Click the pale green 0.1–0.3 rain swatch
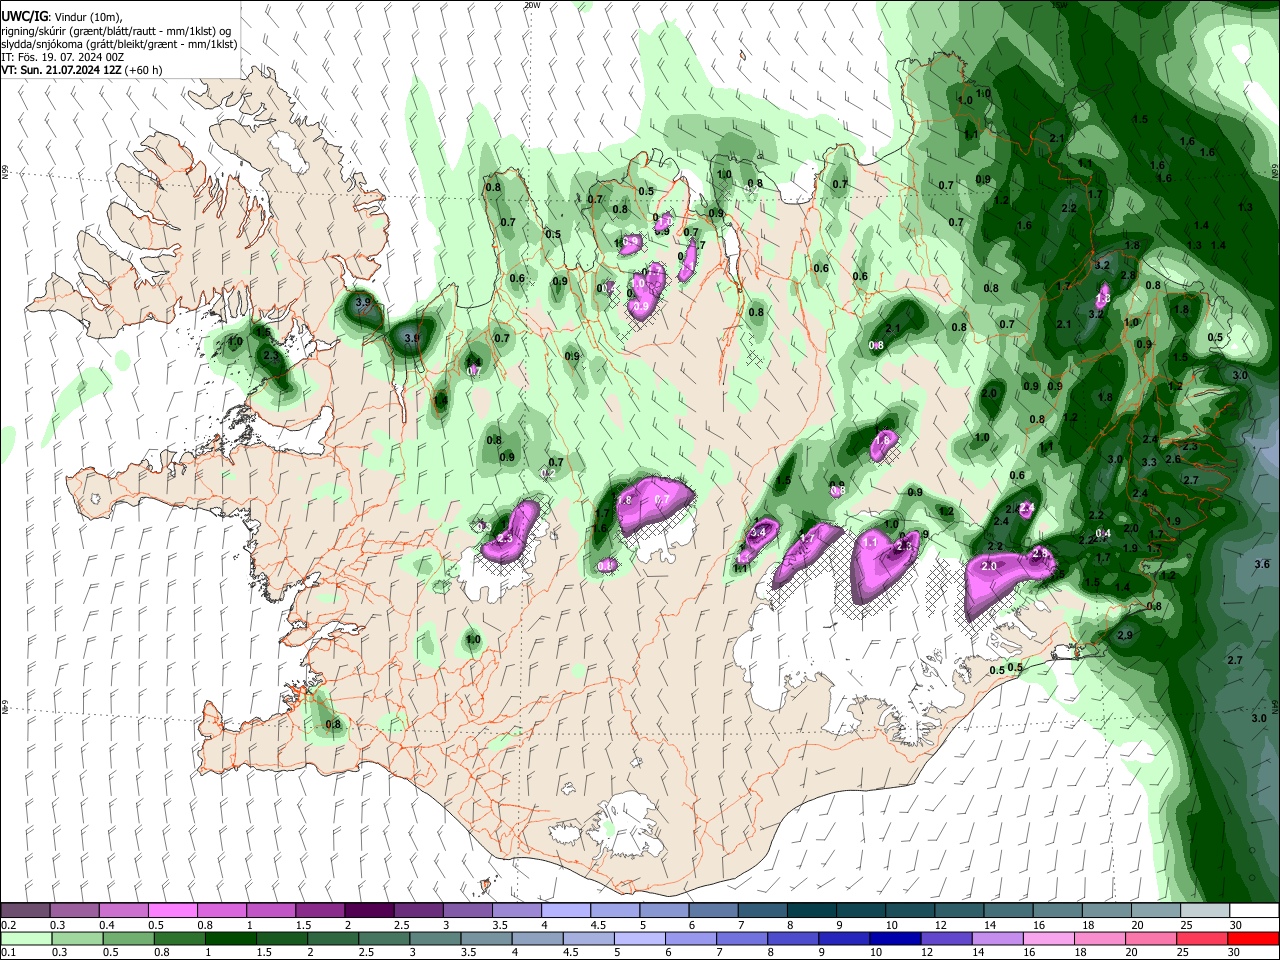1280x960 pixels. pyautogui.click(x=25, y=939)
